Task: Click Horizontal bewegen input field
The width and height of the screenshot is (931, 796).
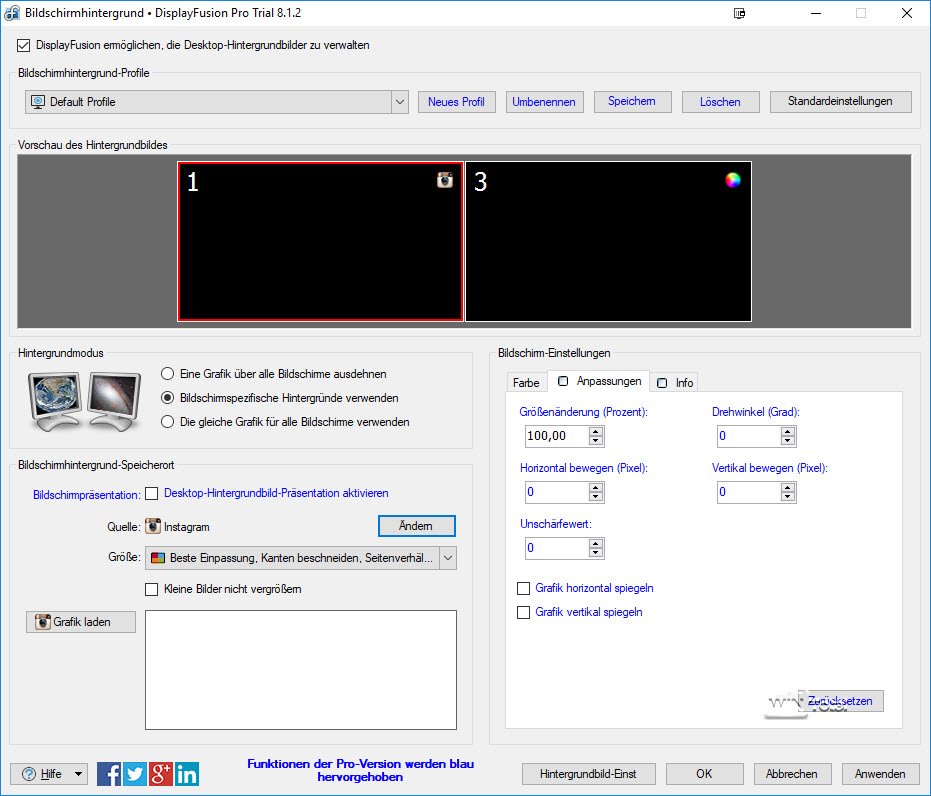Action: [x=558, y=492]
